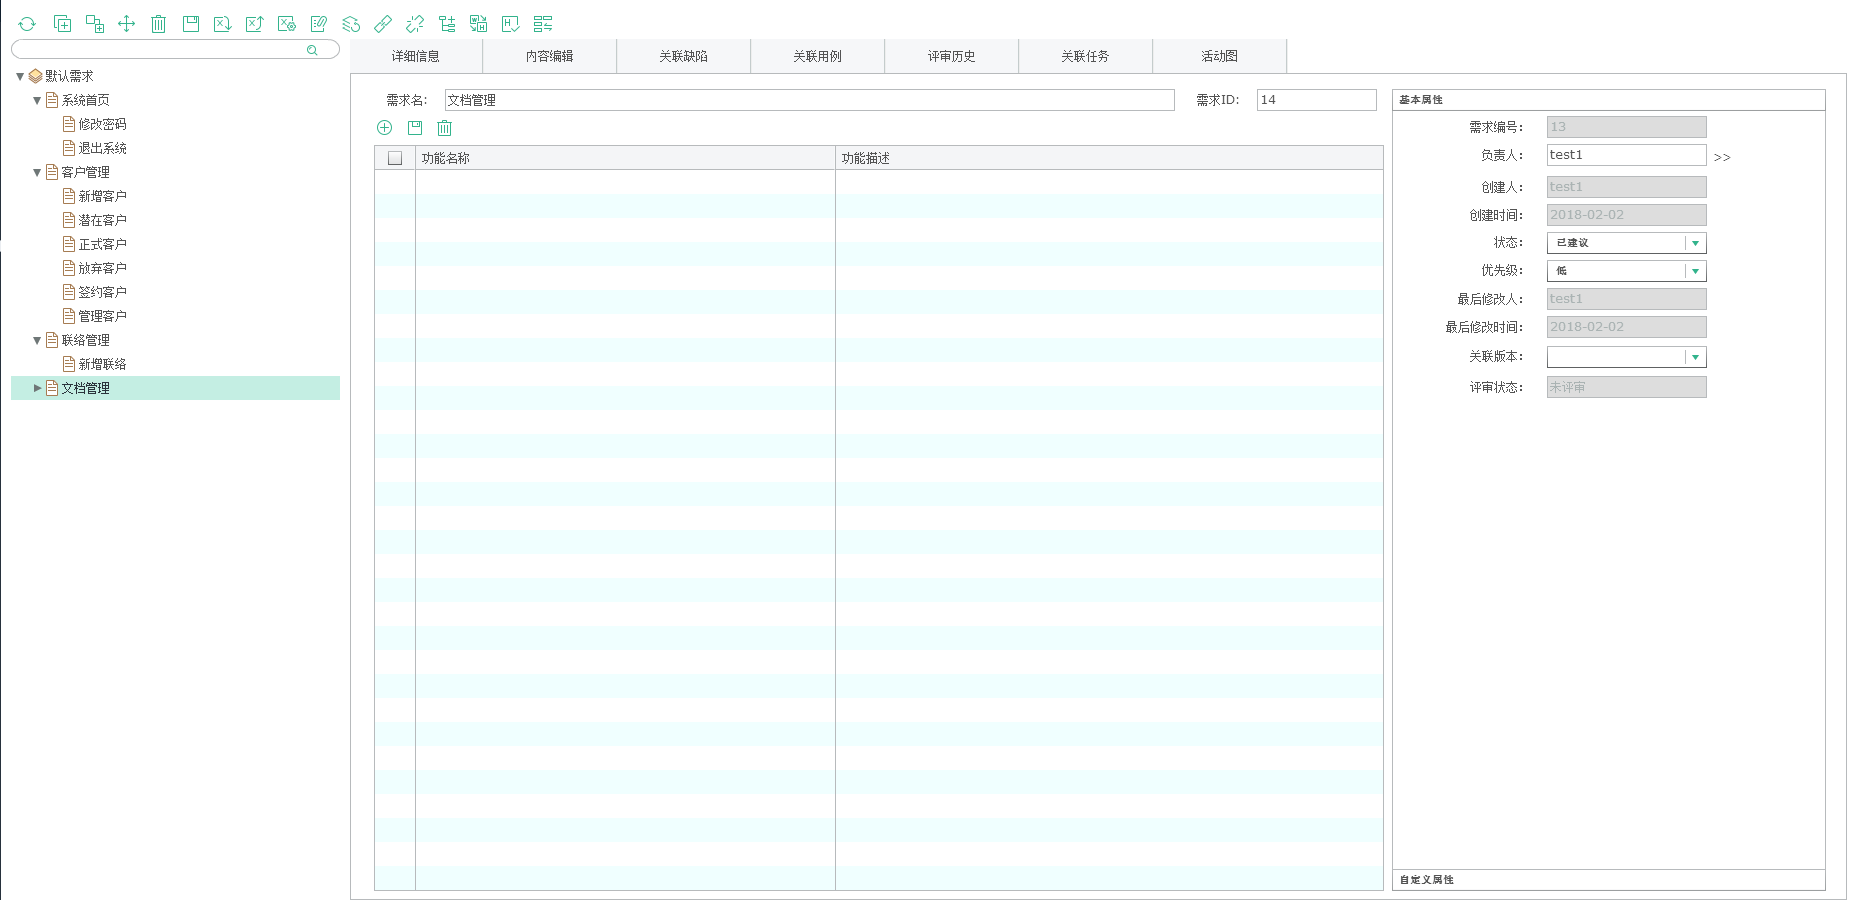1857x900 pixels.
Task: Open the 状态 dropdown
Action: [x=1695, y=243]
